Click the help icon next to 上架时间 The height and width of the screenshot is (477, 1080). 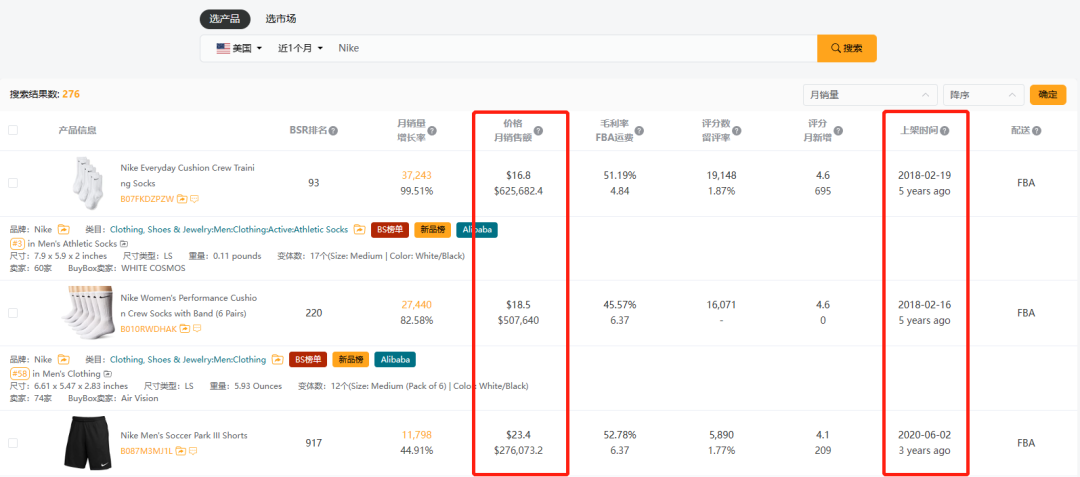pos(945,130)
